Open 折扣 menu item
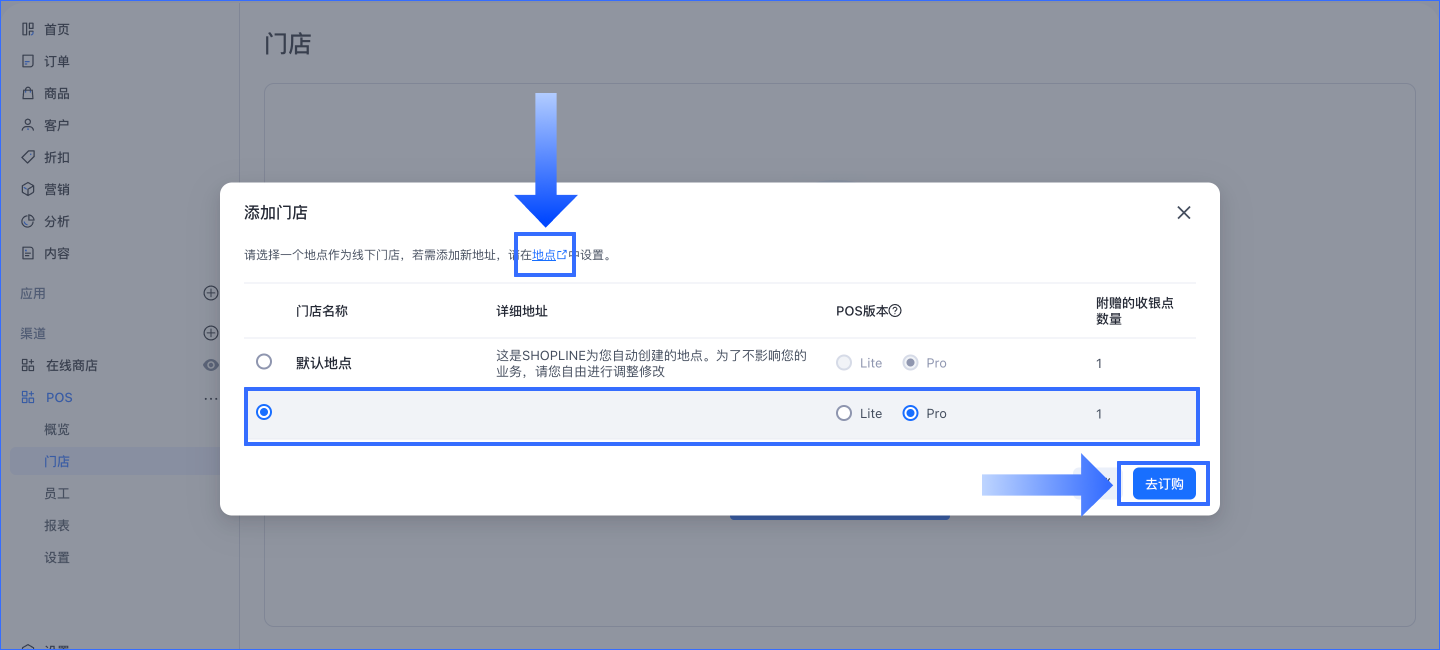This screenshot has height=650, width=1440. (57, 157)
